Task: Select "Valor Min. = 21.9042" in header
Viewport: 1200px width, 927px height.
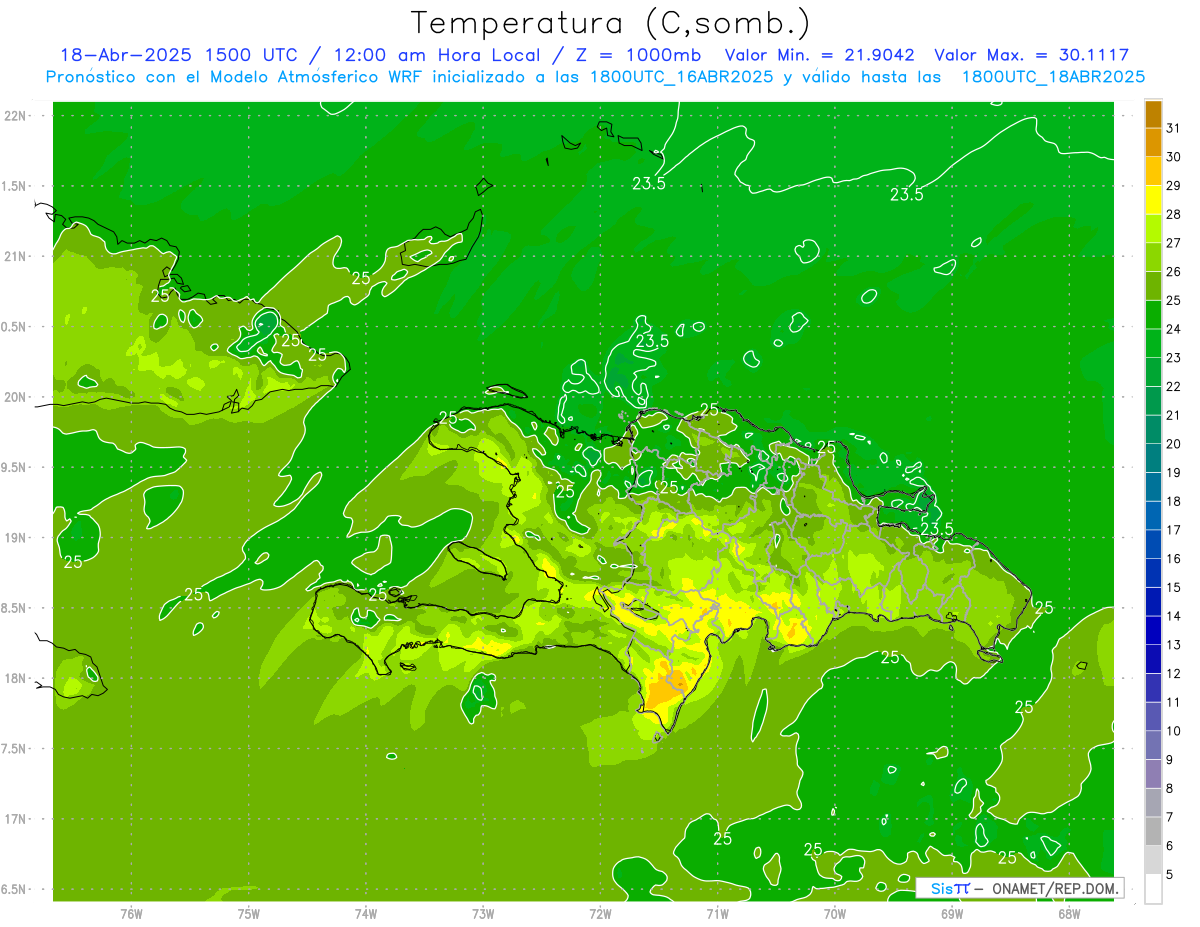Action: (821, 55)
